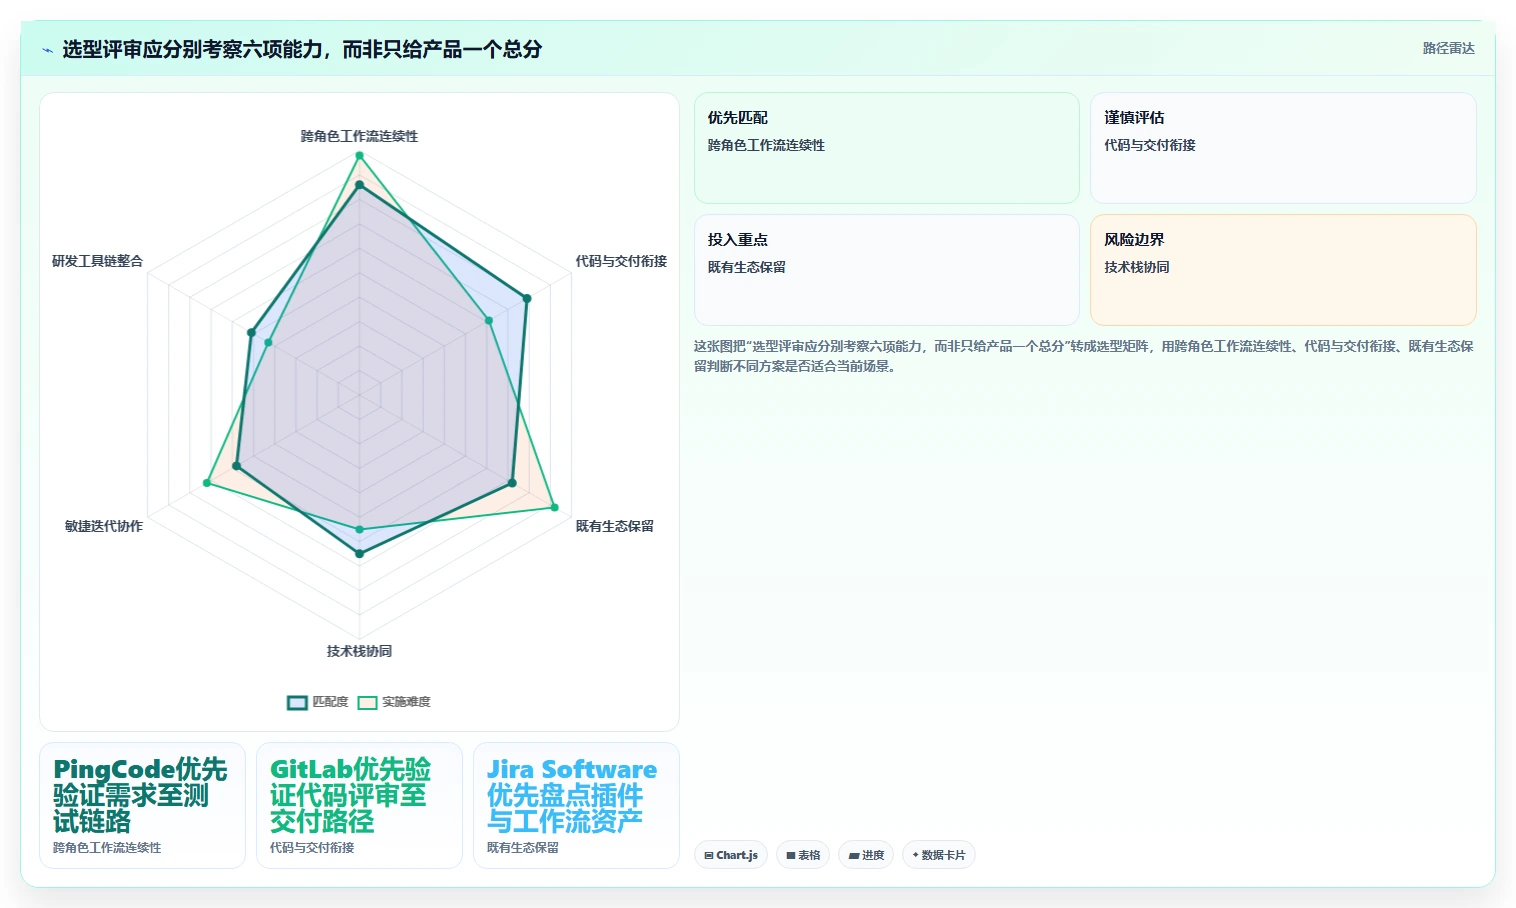This screenshot has width=1516, height=908.
Task: Click 跨角色工作流连续性 text in the 优先匹配 card
Action: pos(766,145)
